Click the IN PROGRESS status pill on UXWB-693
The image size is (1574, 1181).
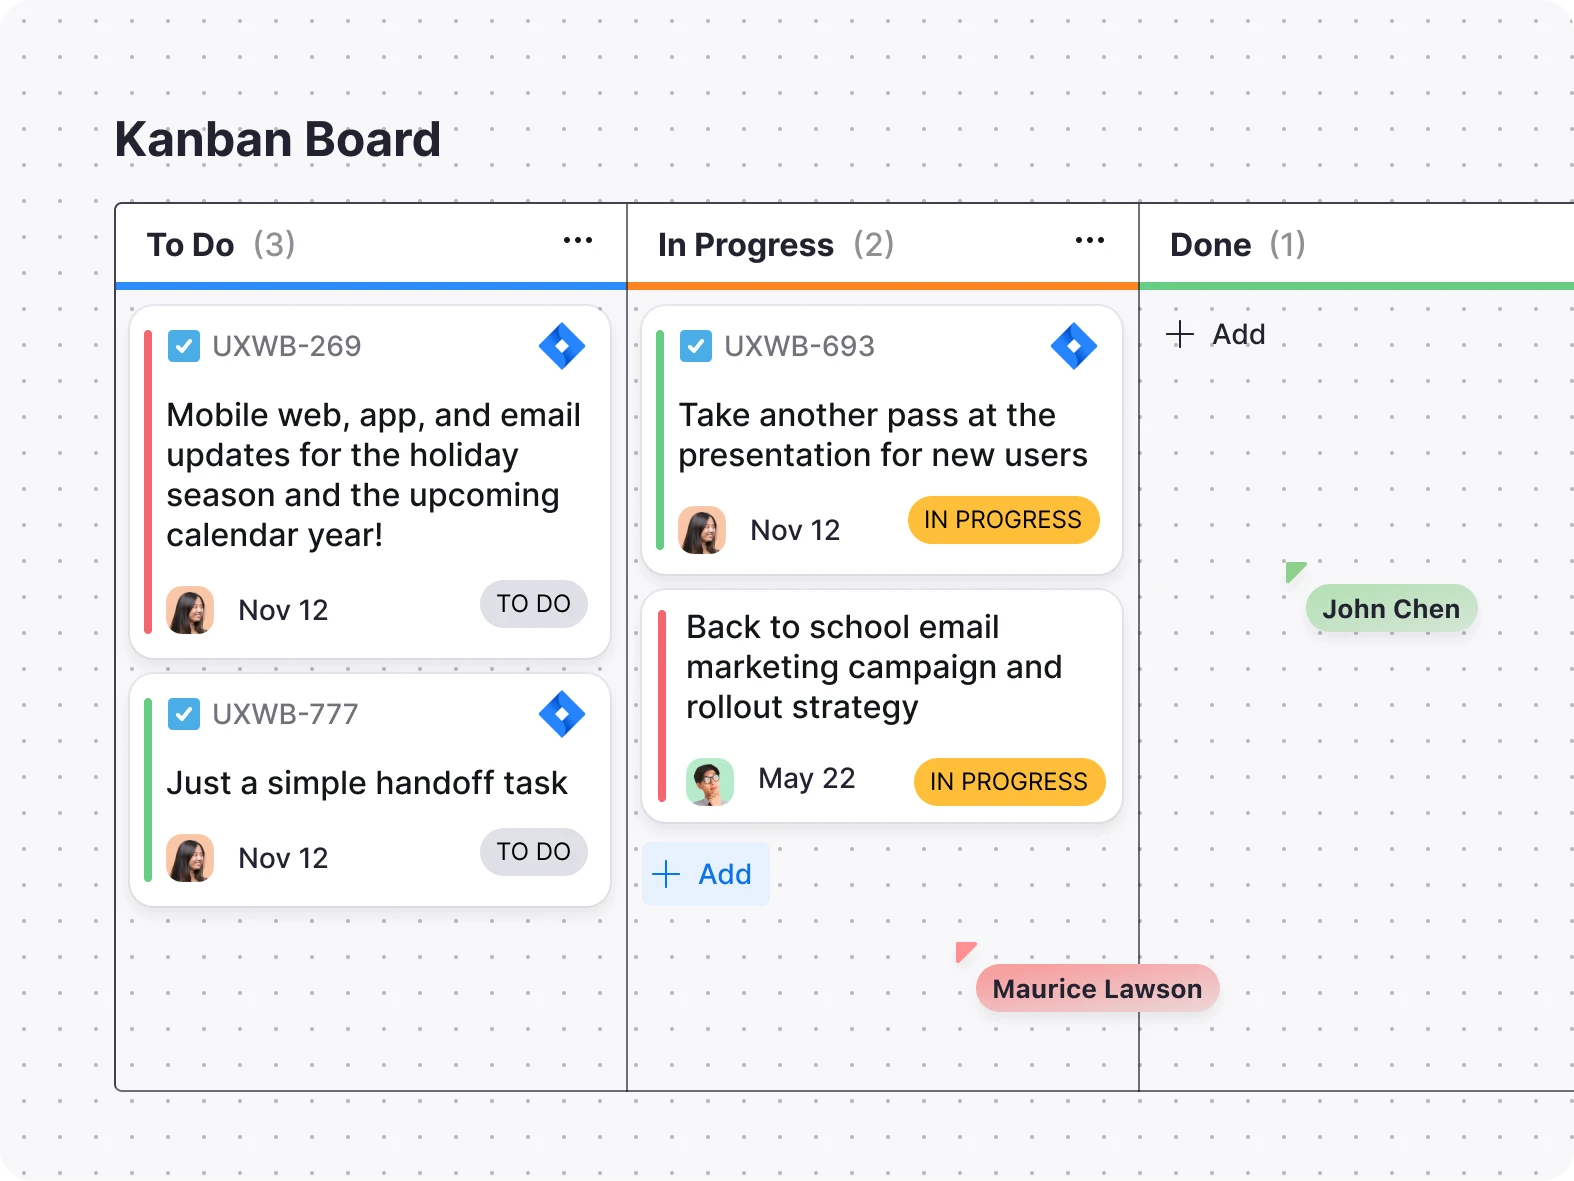click(1003, 519)
